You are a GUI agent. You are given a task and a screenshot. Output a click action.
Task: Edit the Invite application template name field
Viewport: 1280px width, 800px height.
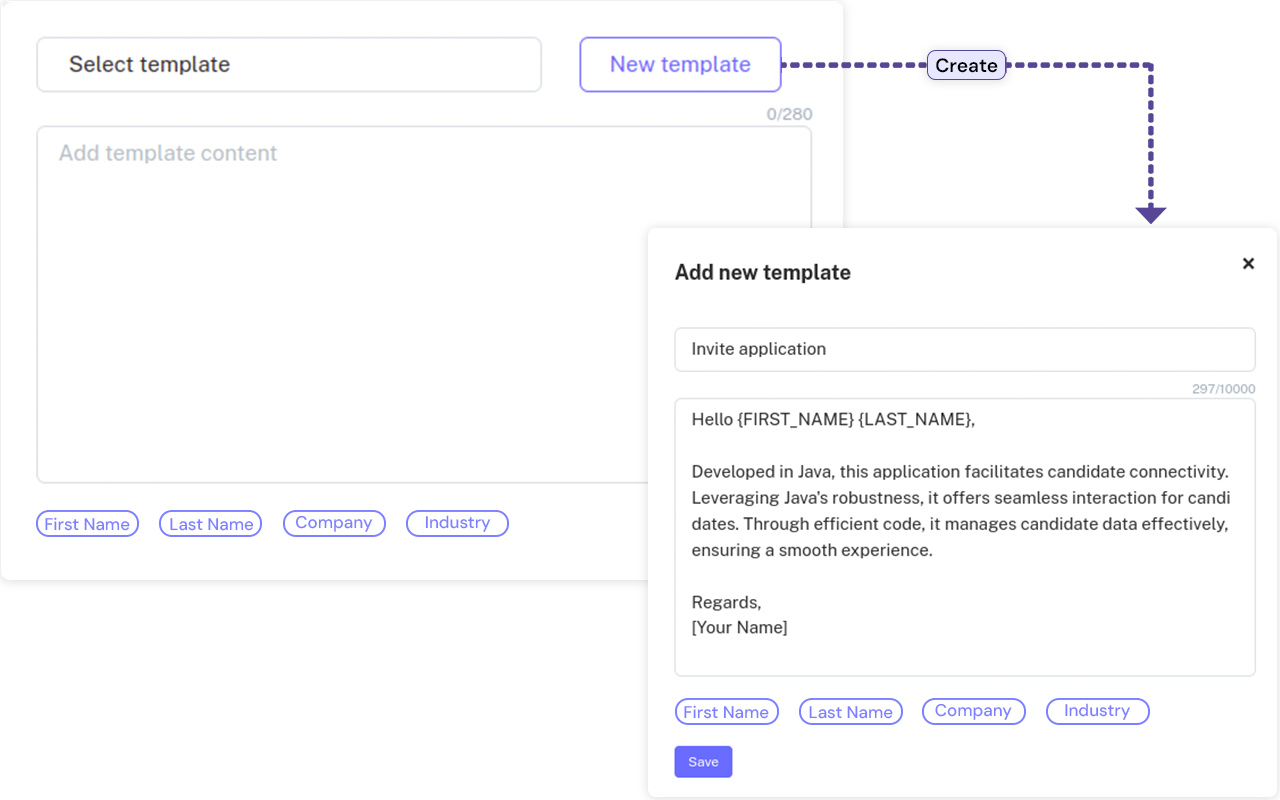click(965, 349)
